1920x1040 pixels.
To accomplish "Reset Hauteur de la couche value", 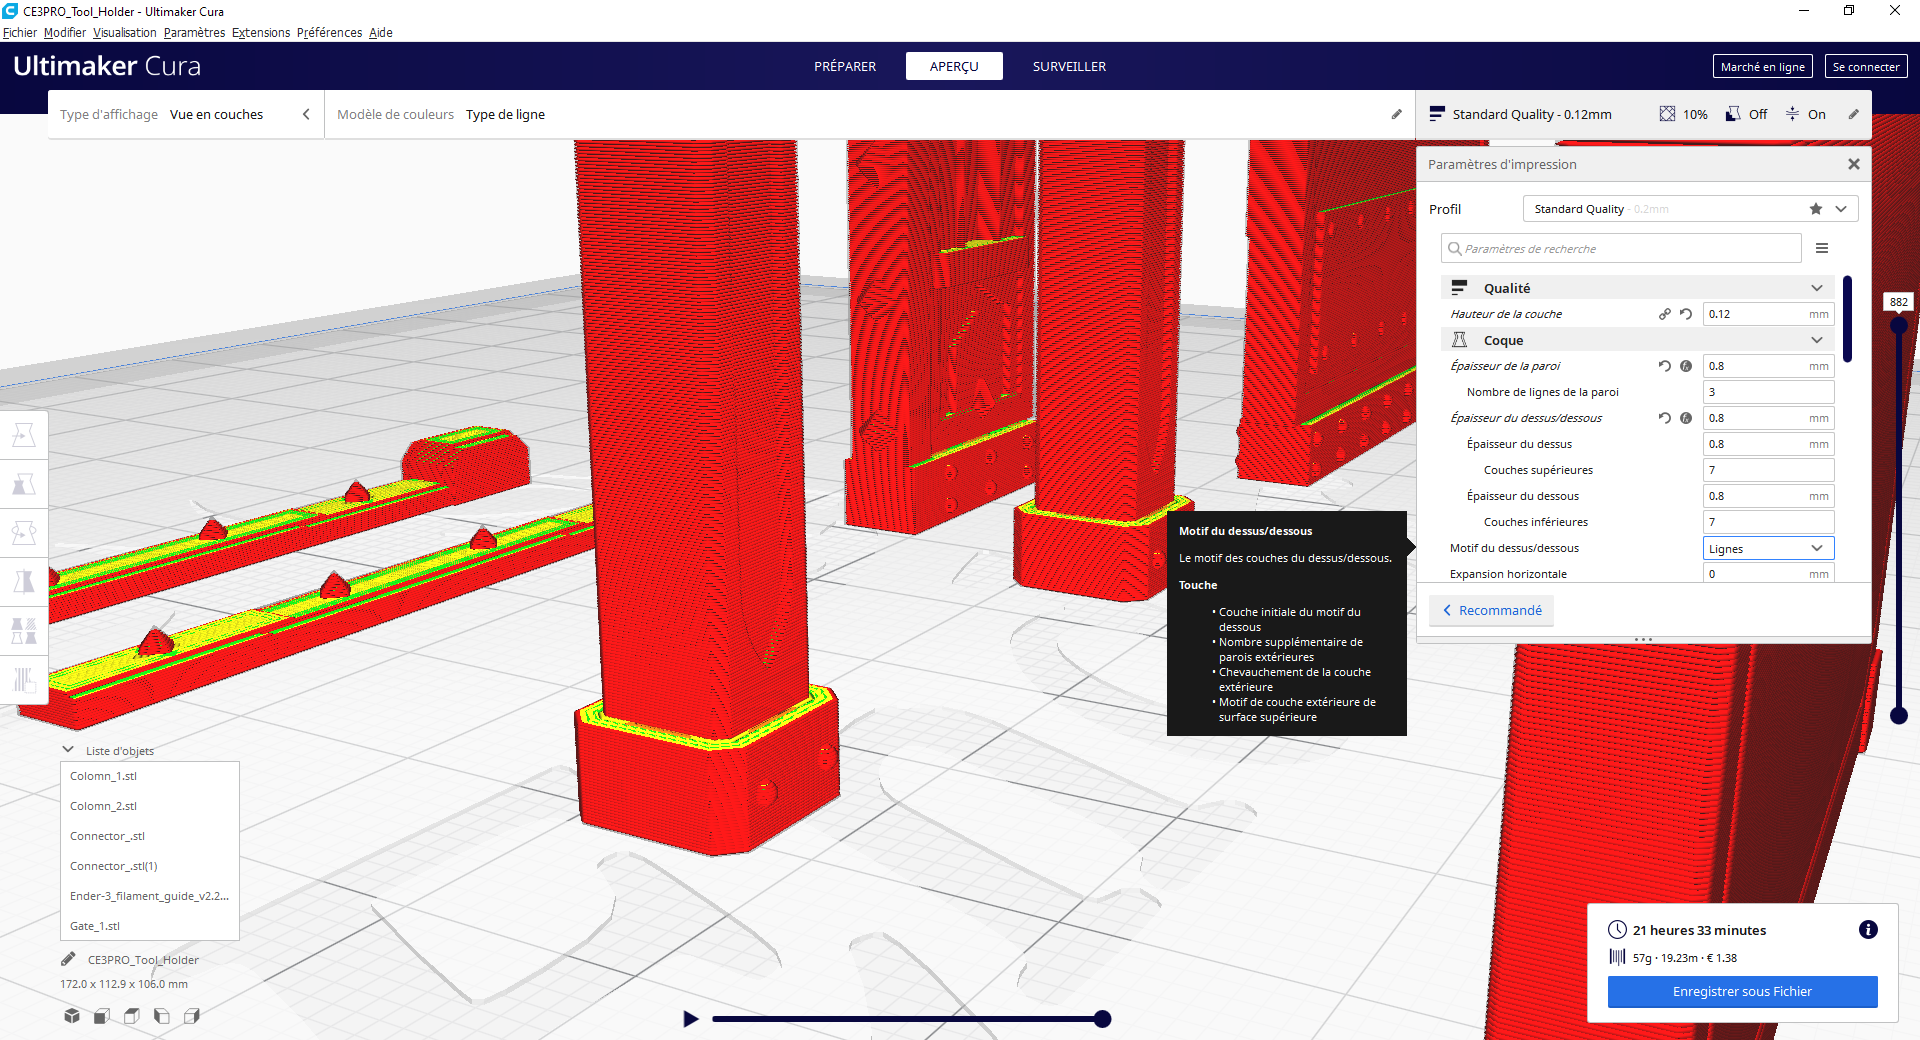I will point(1686,314).
